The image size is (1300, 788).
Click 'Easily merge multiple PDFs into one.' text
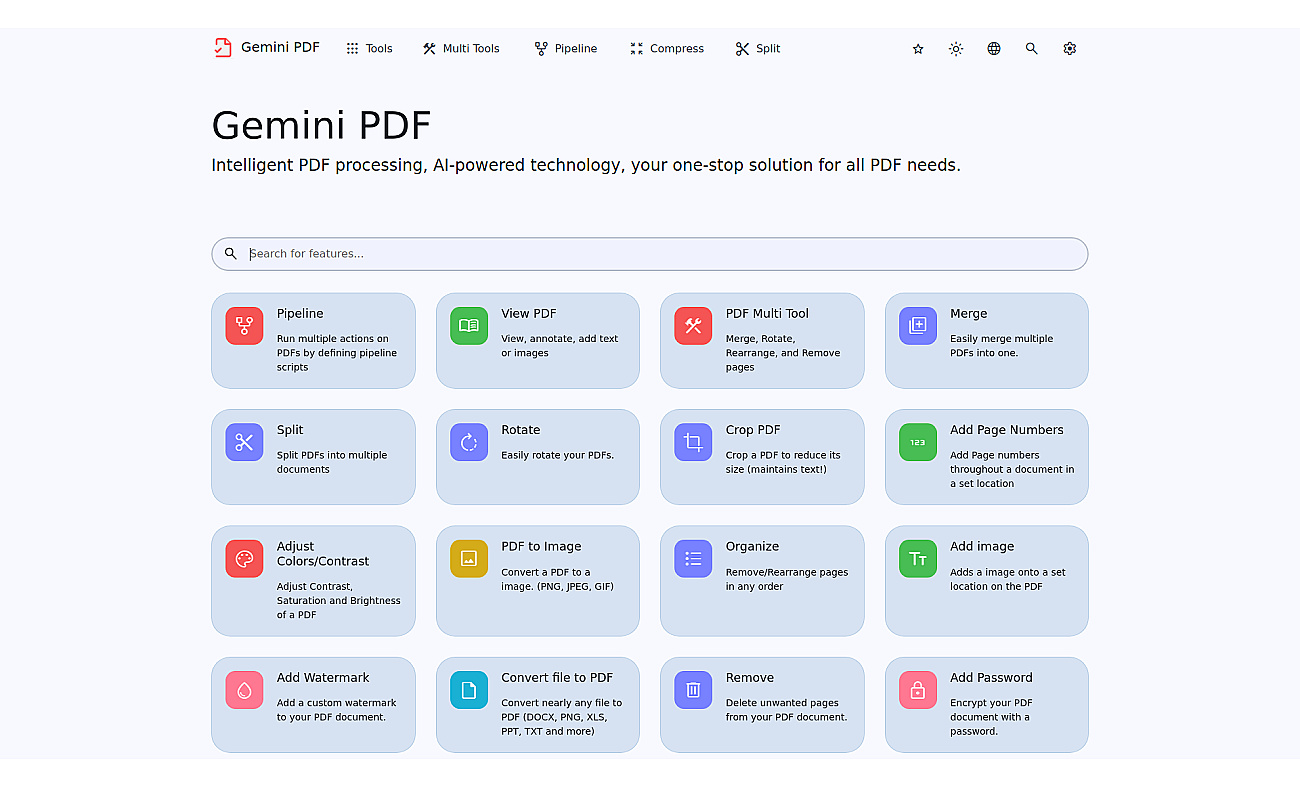click(1001, 346)
